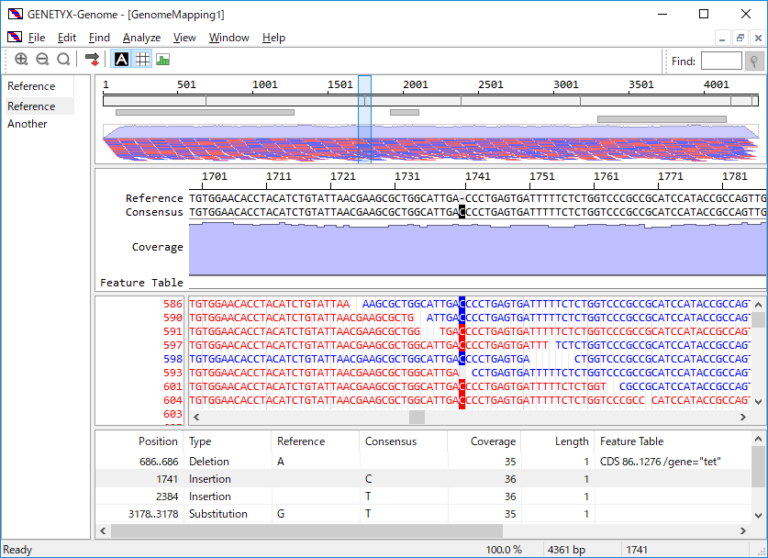This screenshot has width=768, height=558.
Task: Toggle the sequence letter 'A' view
Action: tap(121, 59)
